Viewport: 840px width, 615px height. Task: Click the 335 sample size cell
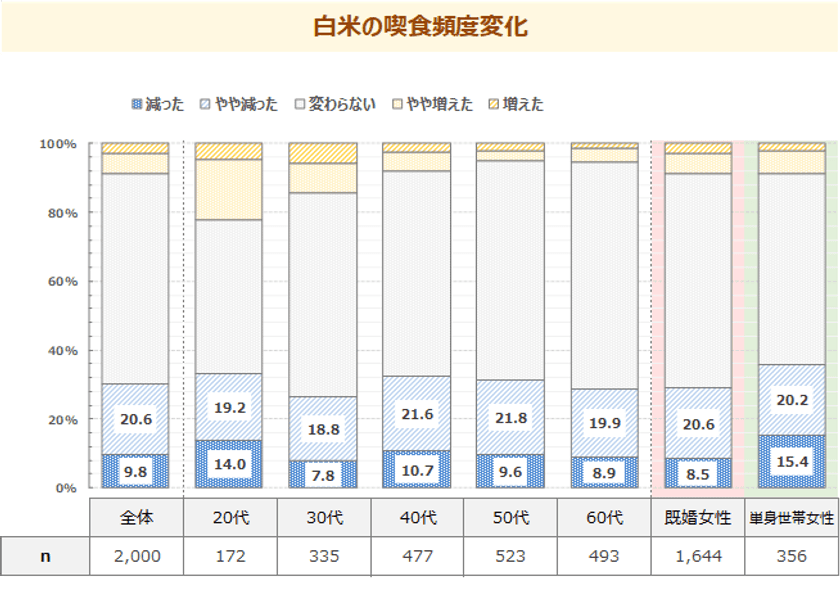point(324,556)
